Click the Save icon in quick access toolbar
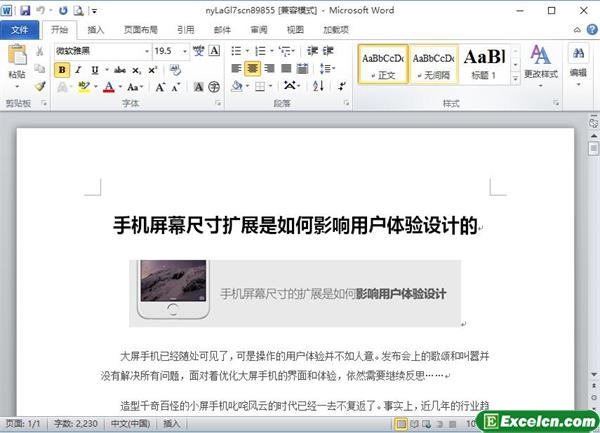The image size is (600, 433). click(x=24, y=9)
